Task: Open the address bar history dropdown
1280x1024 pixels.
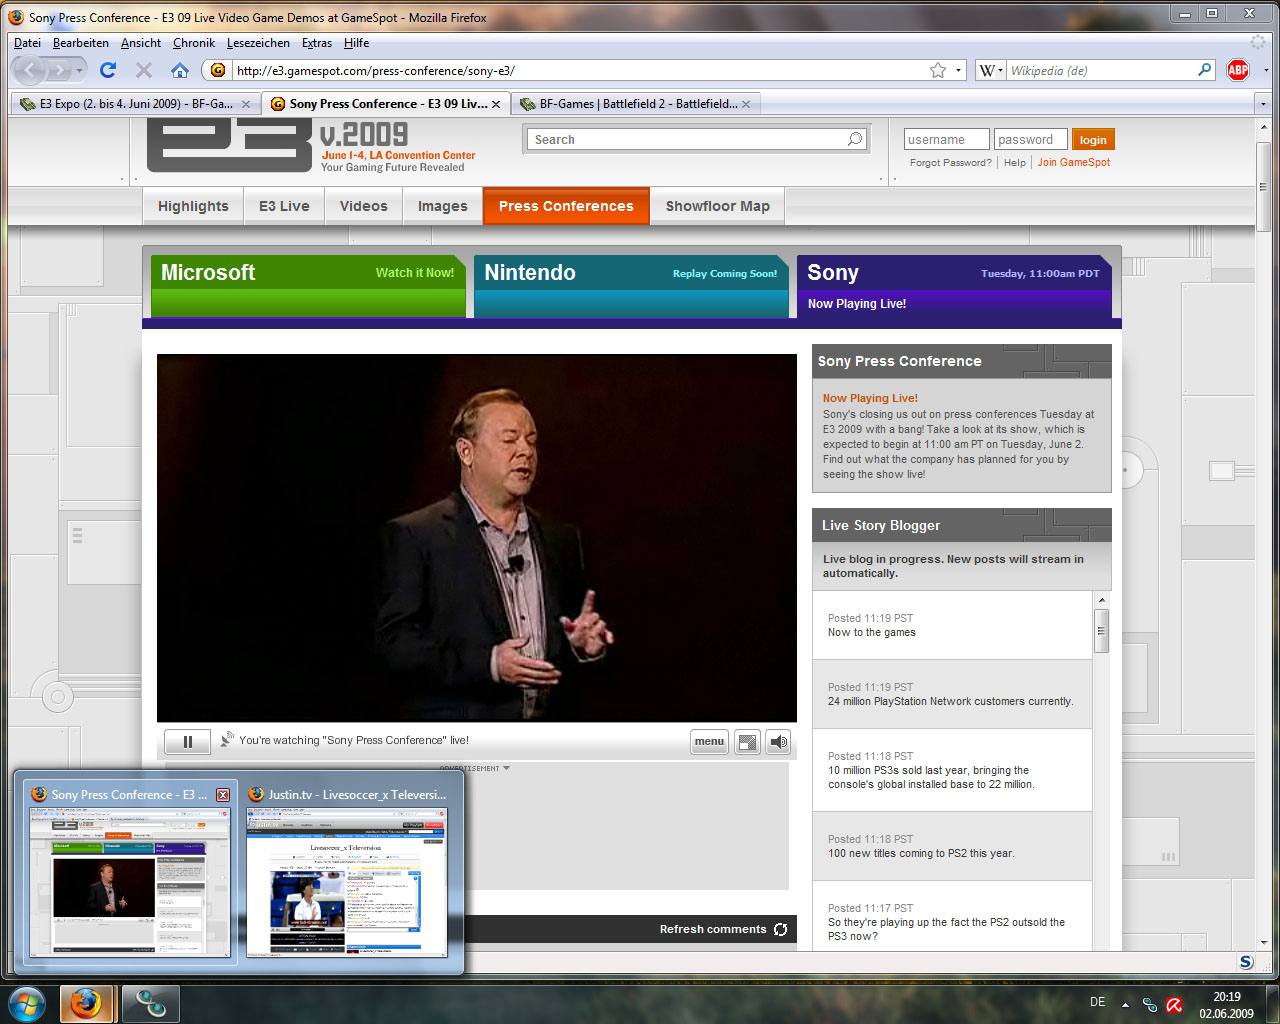Action: pyautogui.click(x=959, y=70)
